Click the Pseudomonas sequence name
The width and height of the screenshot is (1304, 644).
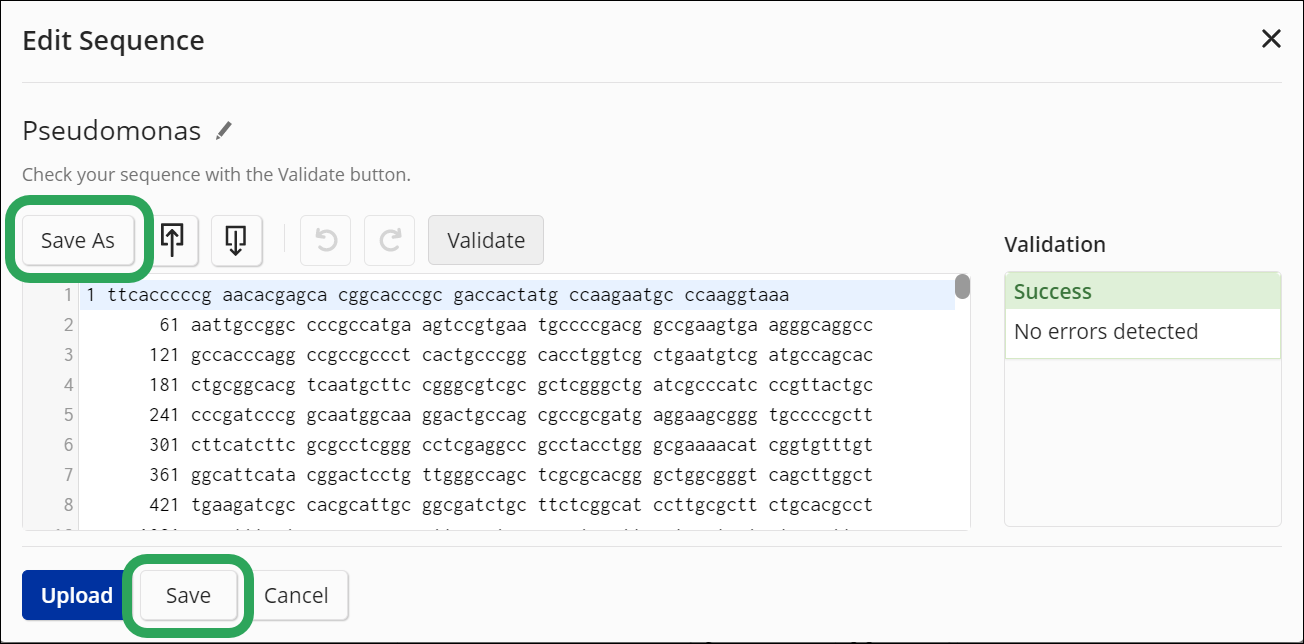[x=111, y=131]
